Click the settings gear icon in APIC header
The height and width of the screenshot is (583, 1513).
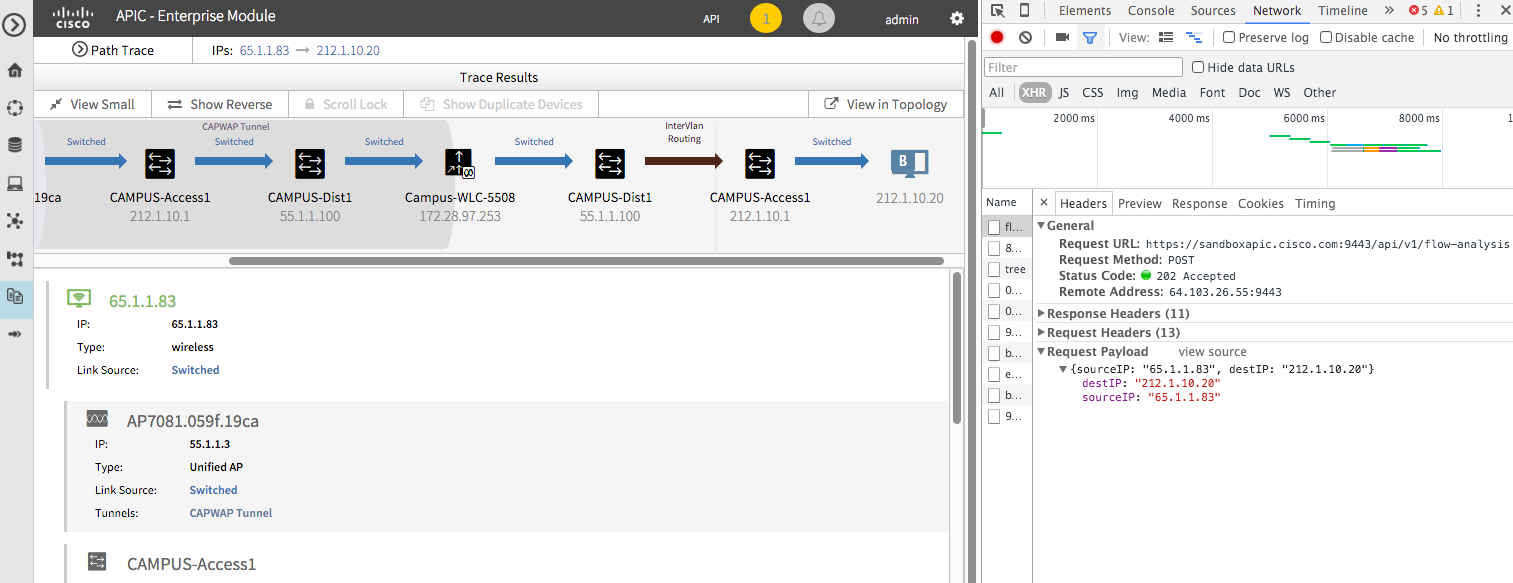tap(957, 19)
